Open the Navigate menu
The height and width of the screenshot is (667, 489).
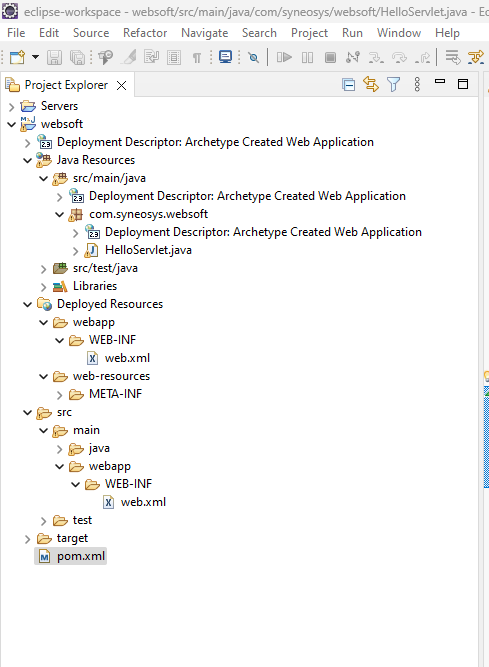(205, 33)
